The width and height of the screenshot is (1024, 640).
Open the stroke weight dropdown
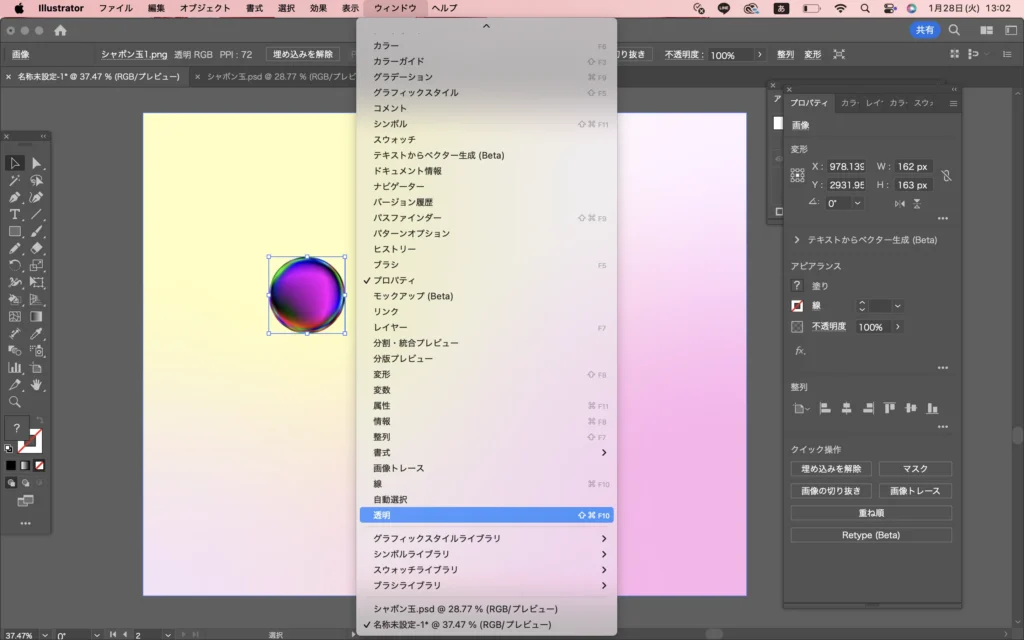tap(897, 306)
